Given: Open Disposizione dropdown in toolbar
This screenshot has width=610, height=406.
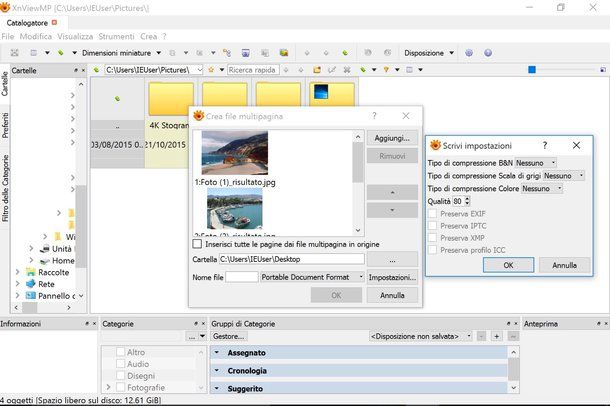Looking at the screenshot, I should tap(452, 53).
